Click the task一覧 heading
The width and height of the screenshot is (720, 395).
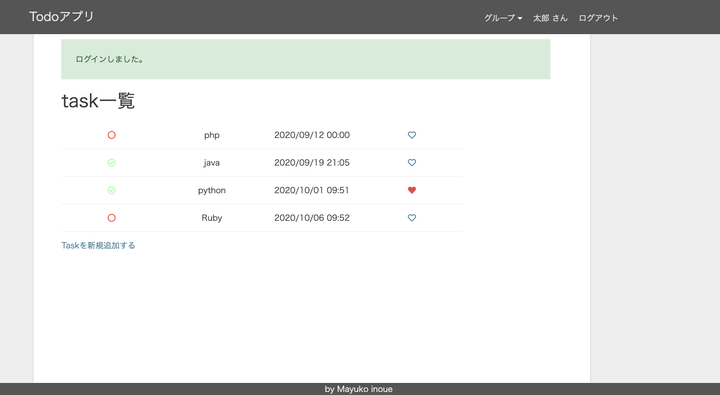coord(98,101)
